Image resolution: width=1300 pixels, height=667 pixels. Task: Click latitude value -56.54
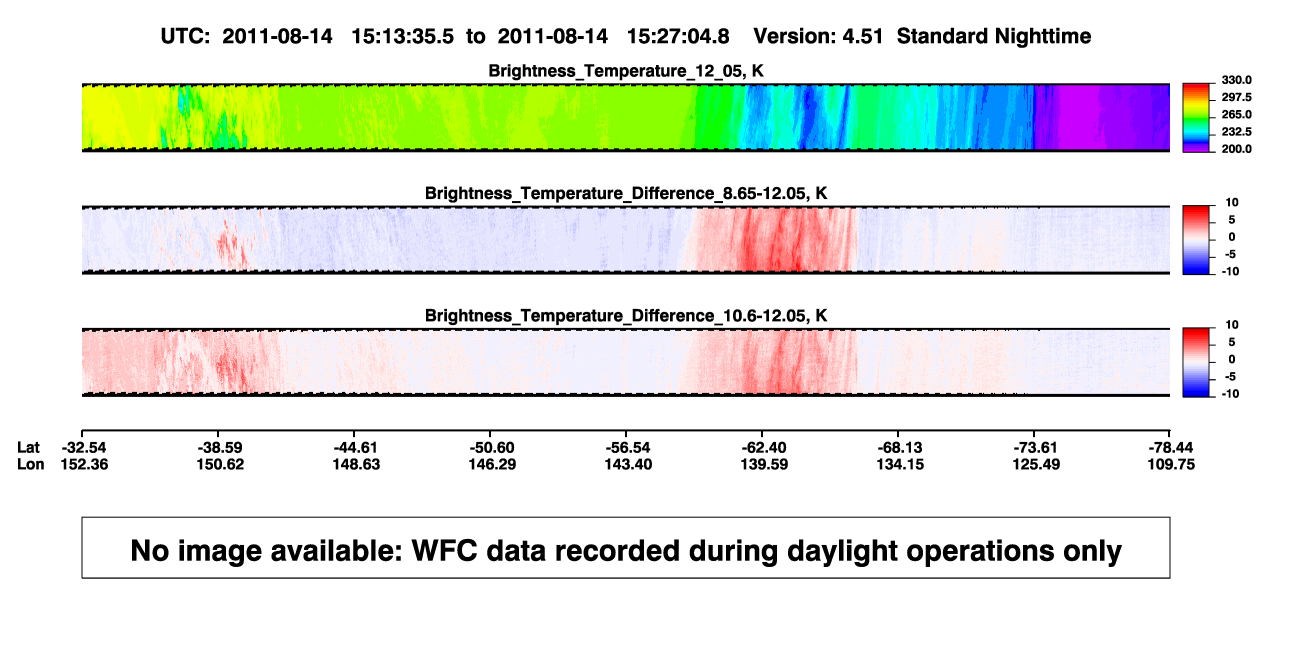coord(627,447)
